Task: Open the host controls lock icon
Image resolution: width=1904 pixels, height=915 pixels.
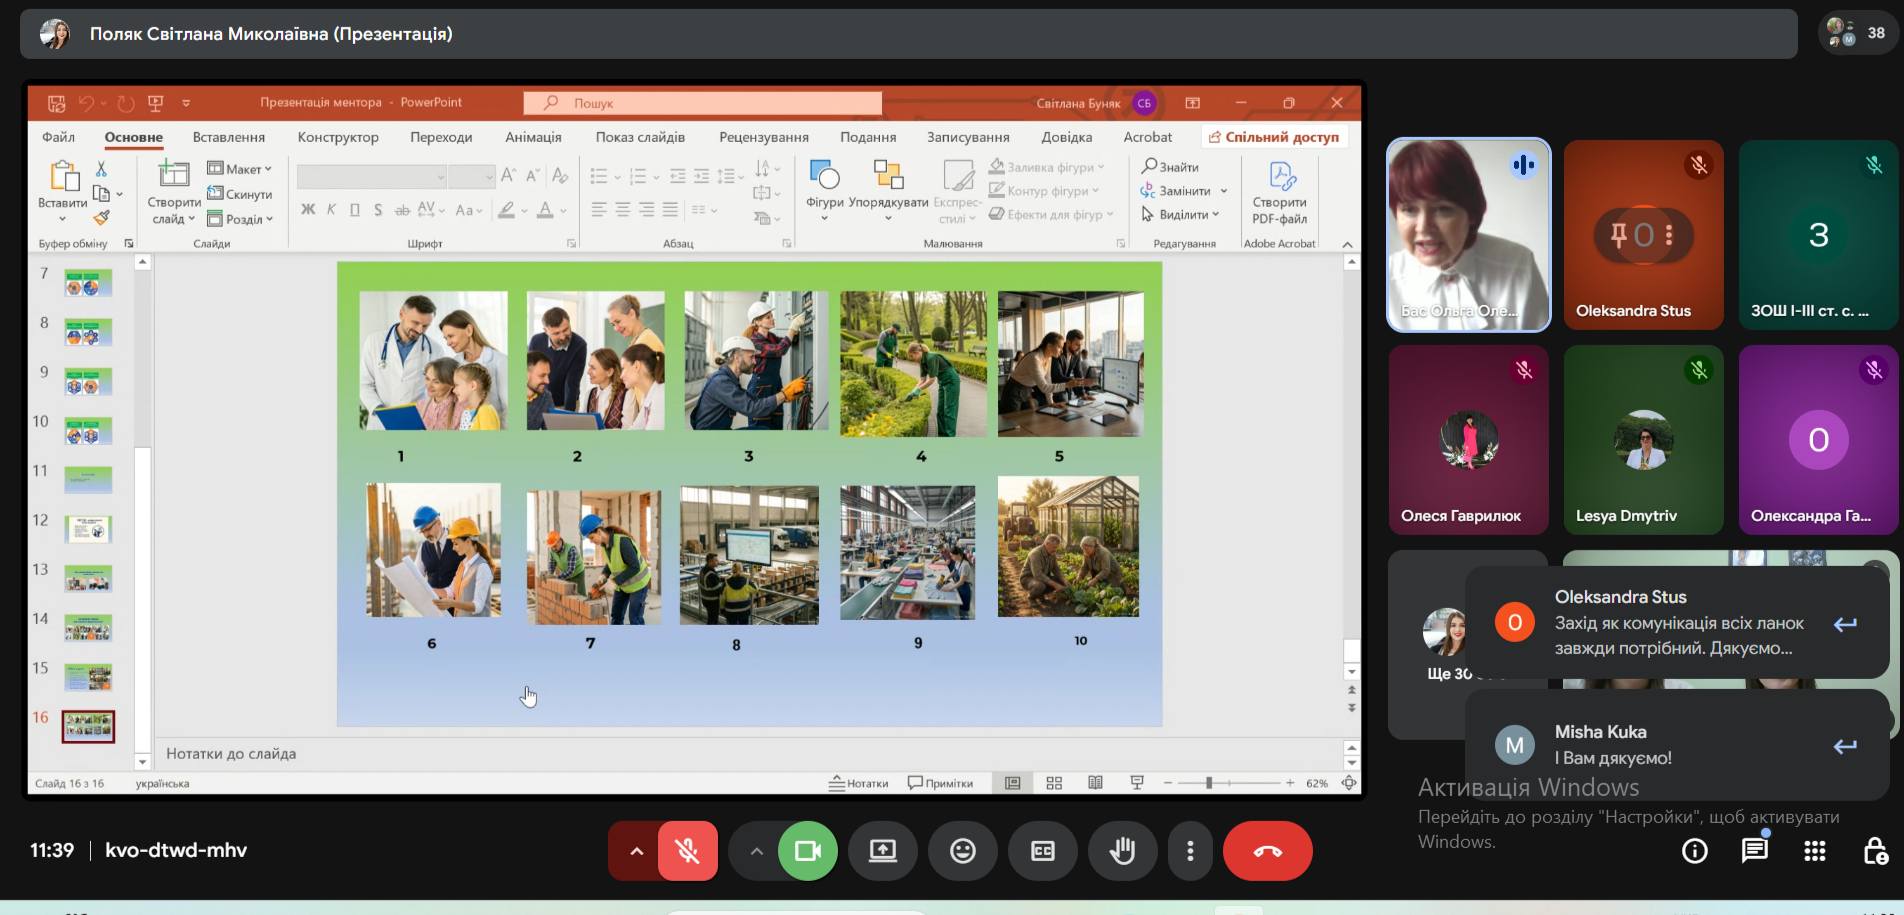Action: 1875,851
